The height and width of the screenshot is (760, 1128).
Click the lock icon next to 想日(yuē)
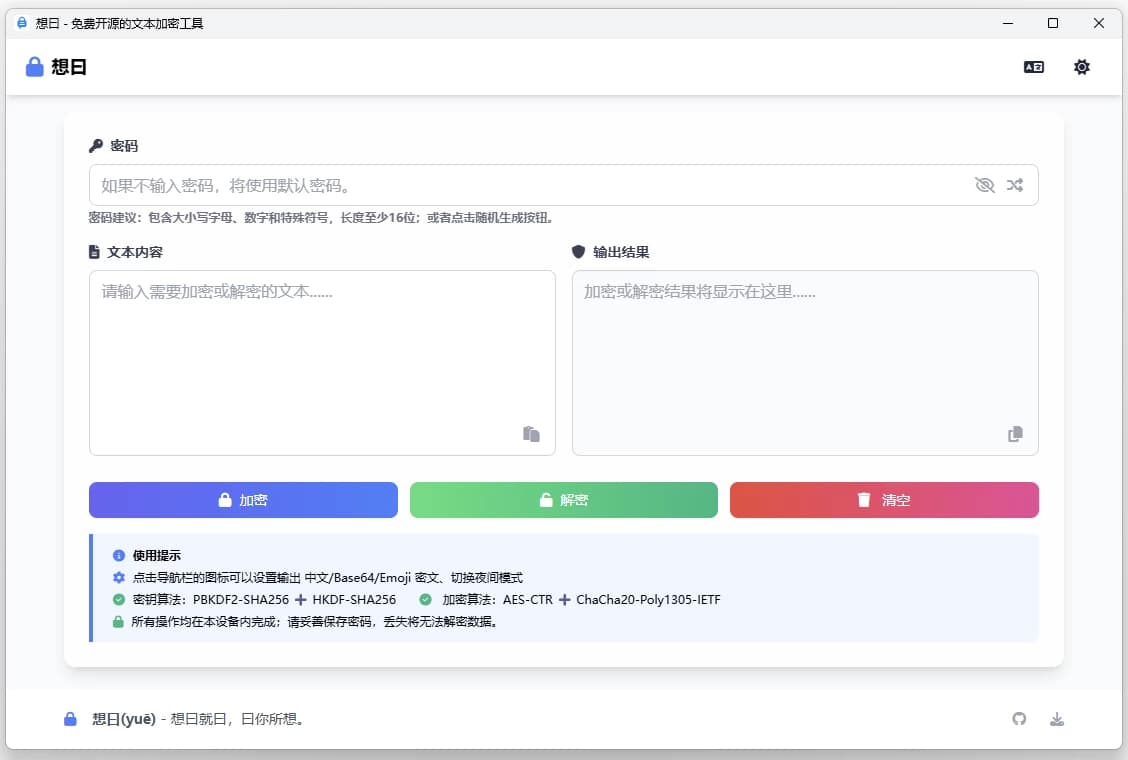tap(69, 719)
